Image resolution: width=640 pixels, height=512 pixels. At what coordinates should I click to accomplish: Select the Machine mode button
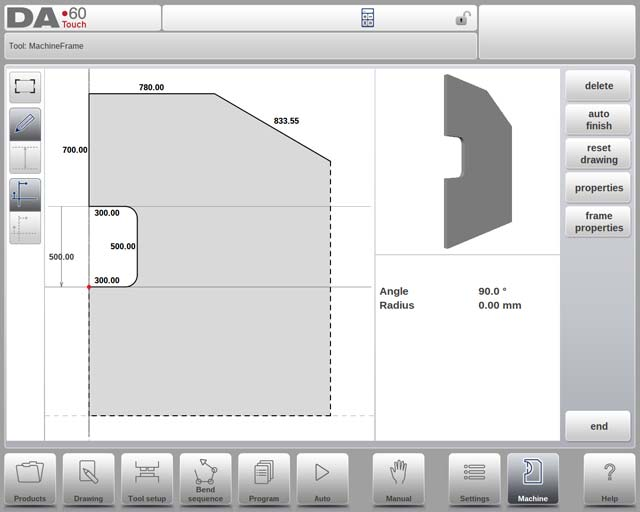533,479
